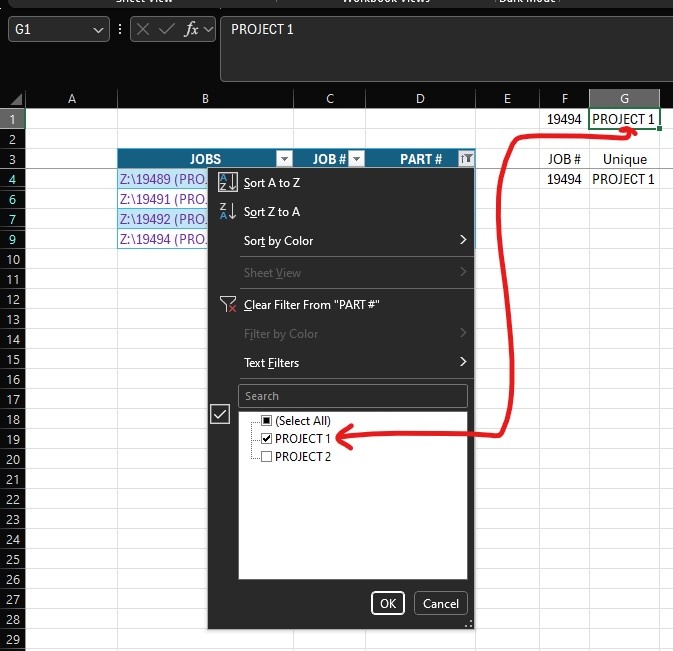This screenshot has height=651, width=673.
Task: Open the function dropdown arrow beside fx
Action: 208,29
